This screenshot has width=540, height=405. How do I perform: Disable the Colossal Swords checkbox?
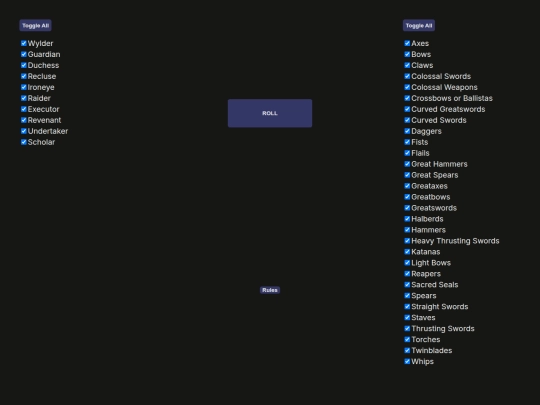[407, 76]
